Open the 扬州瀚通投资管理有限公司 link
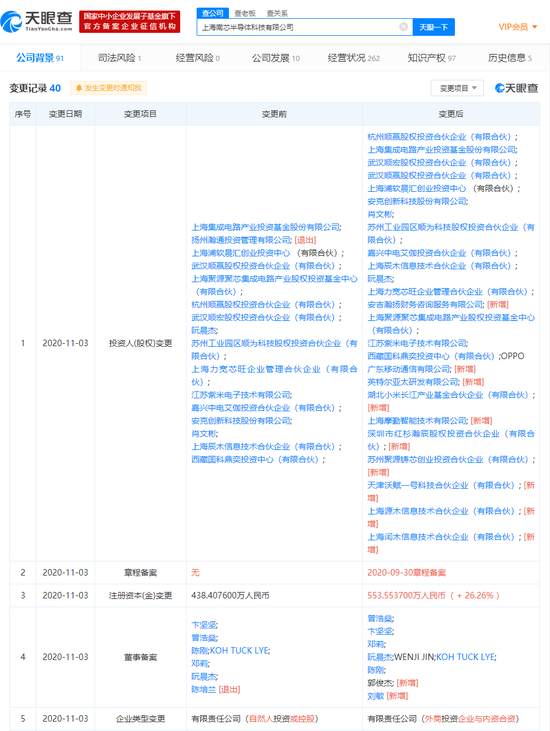Image resolution: width=550 pixels, height=731 pixels. tap(241, 240)
